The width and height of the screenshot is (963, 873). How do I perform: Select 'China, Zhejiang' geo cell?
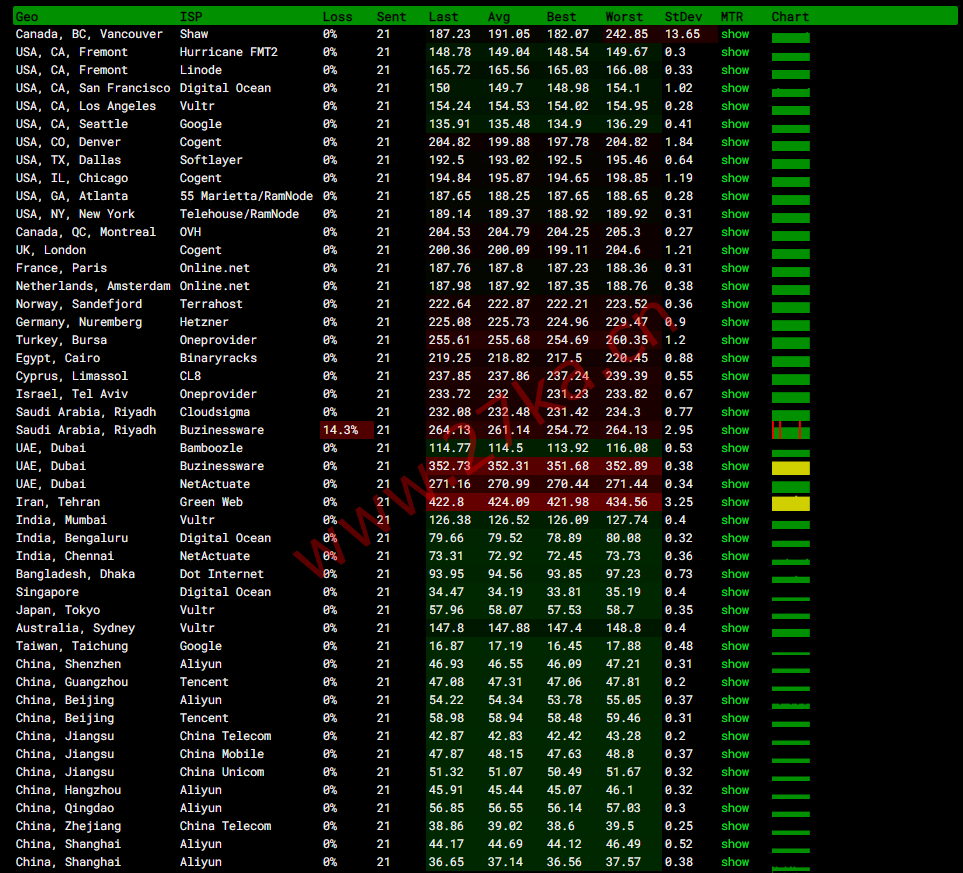point(68,826)
